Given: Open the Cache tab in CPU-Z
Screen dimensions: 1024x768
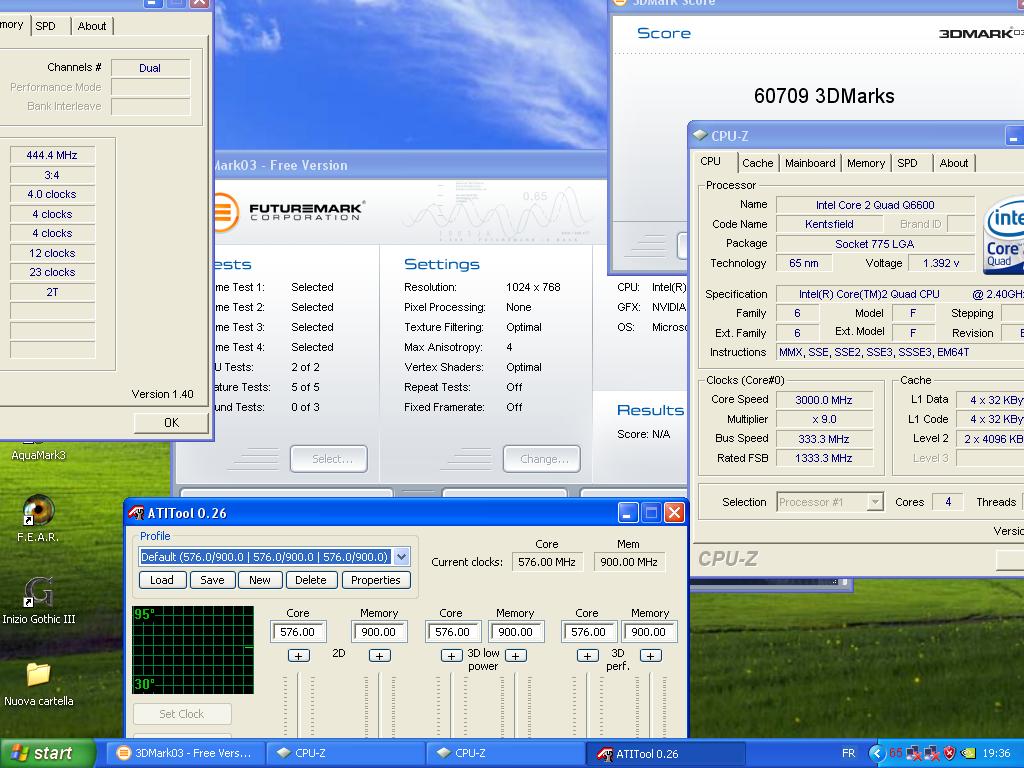Looking at the screenshot, I should click(758, 163).
